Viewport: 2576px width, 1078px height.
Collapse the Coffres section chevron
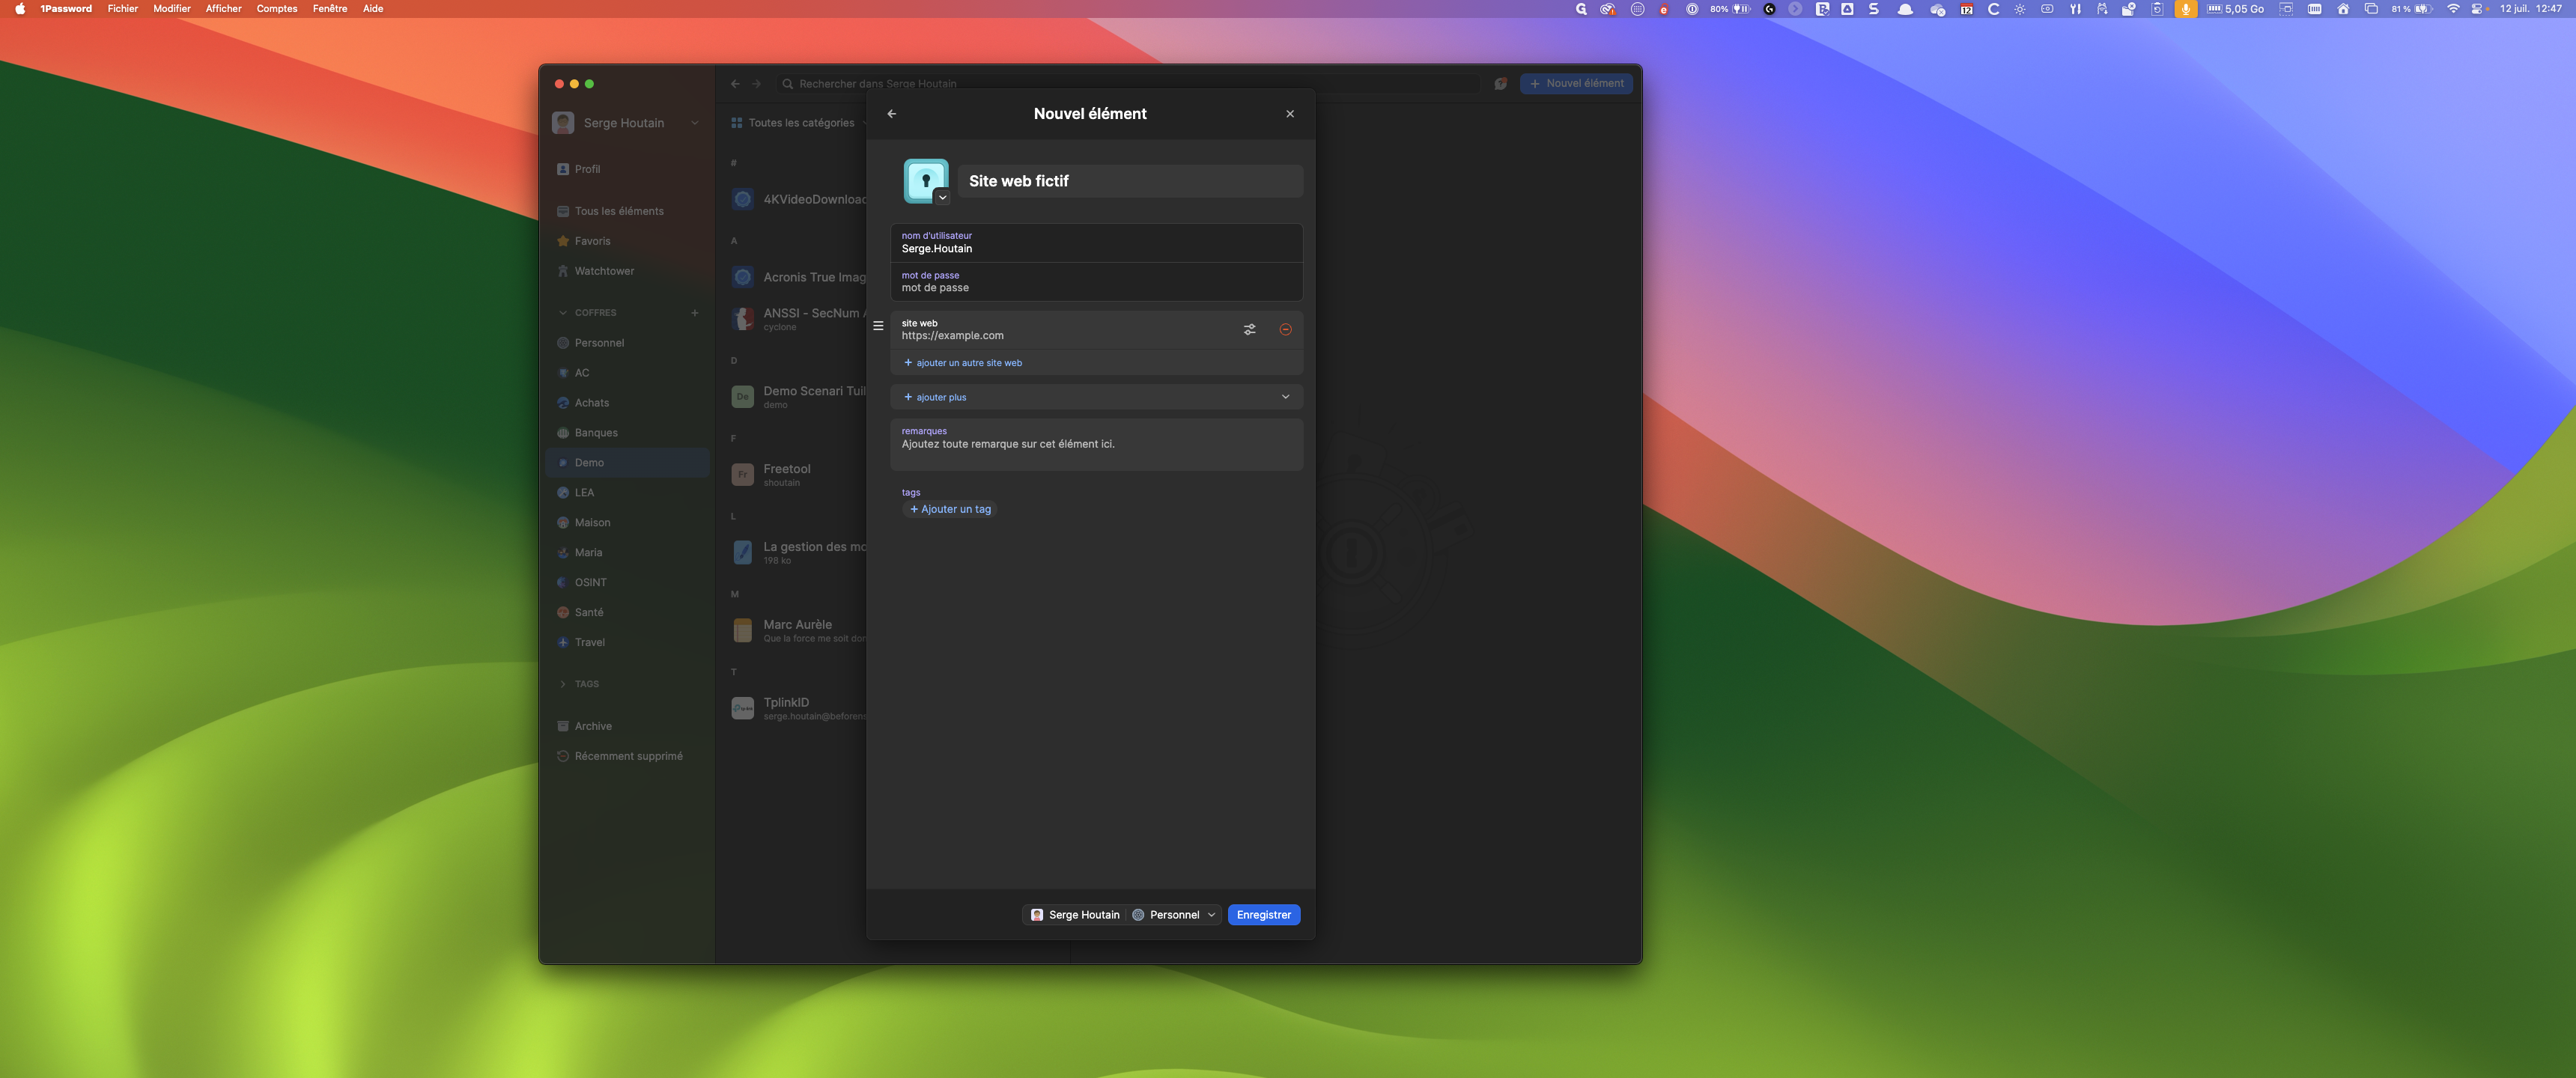tap(563, 313)
